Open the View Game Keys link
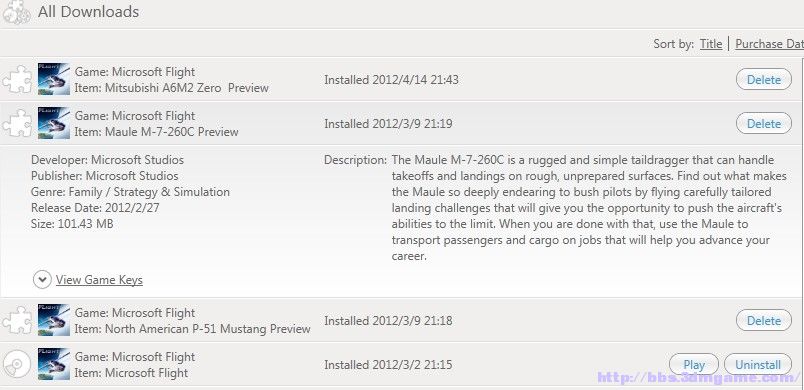This screenshot has width=804, height=390. point(99,280)
